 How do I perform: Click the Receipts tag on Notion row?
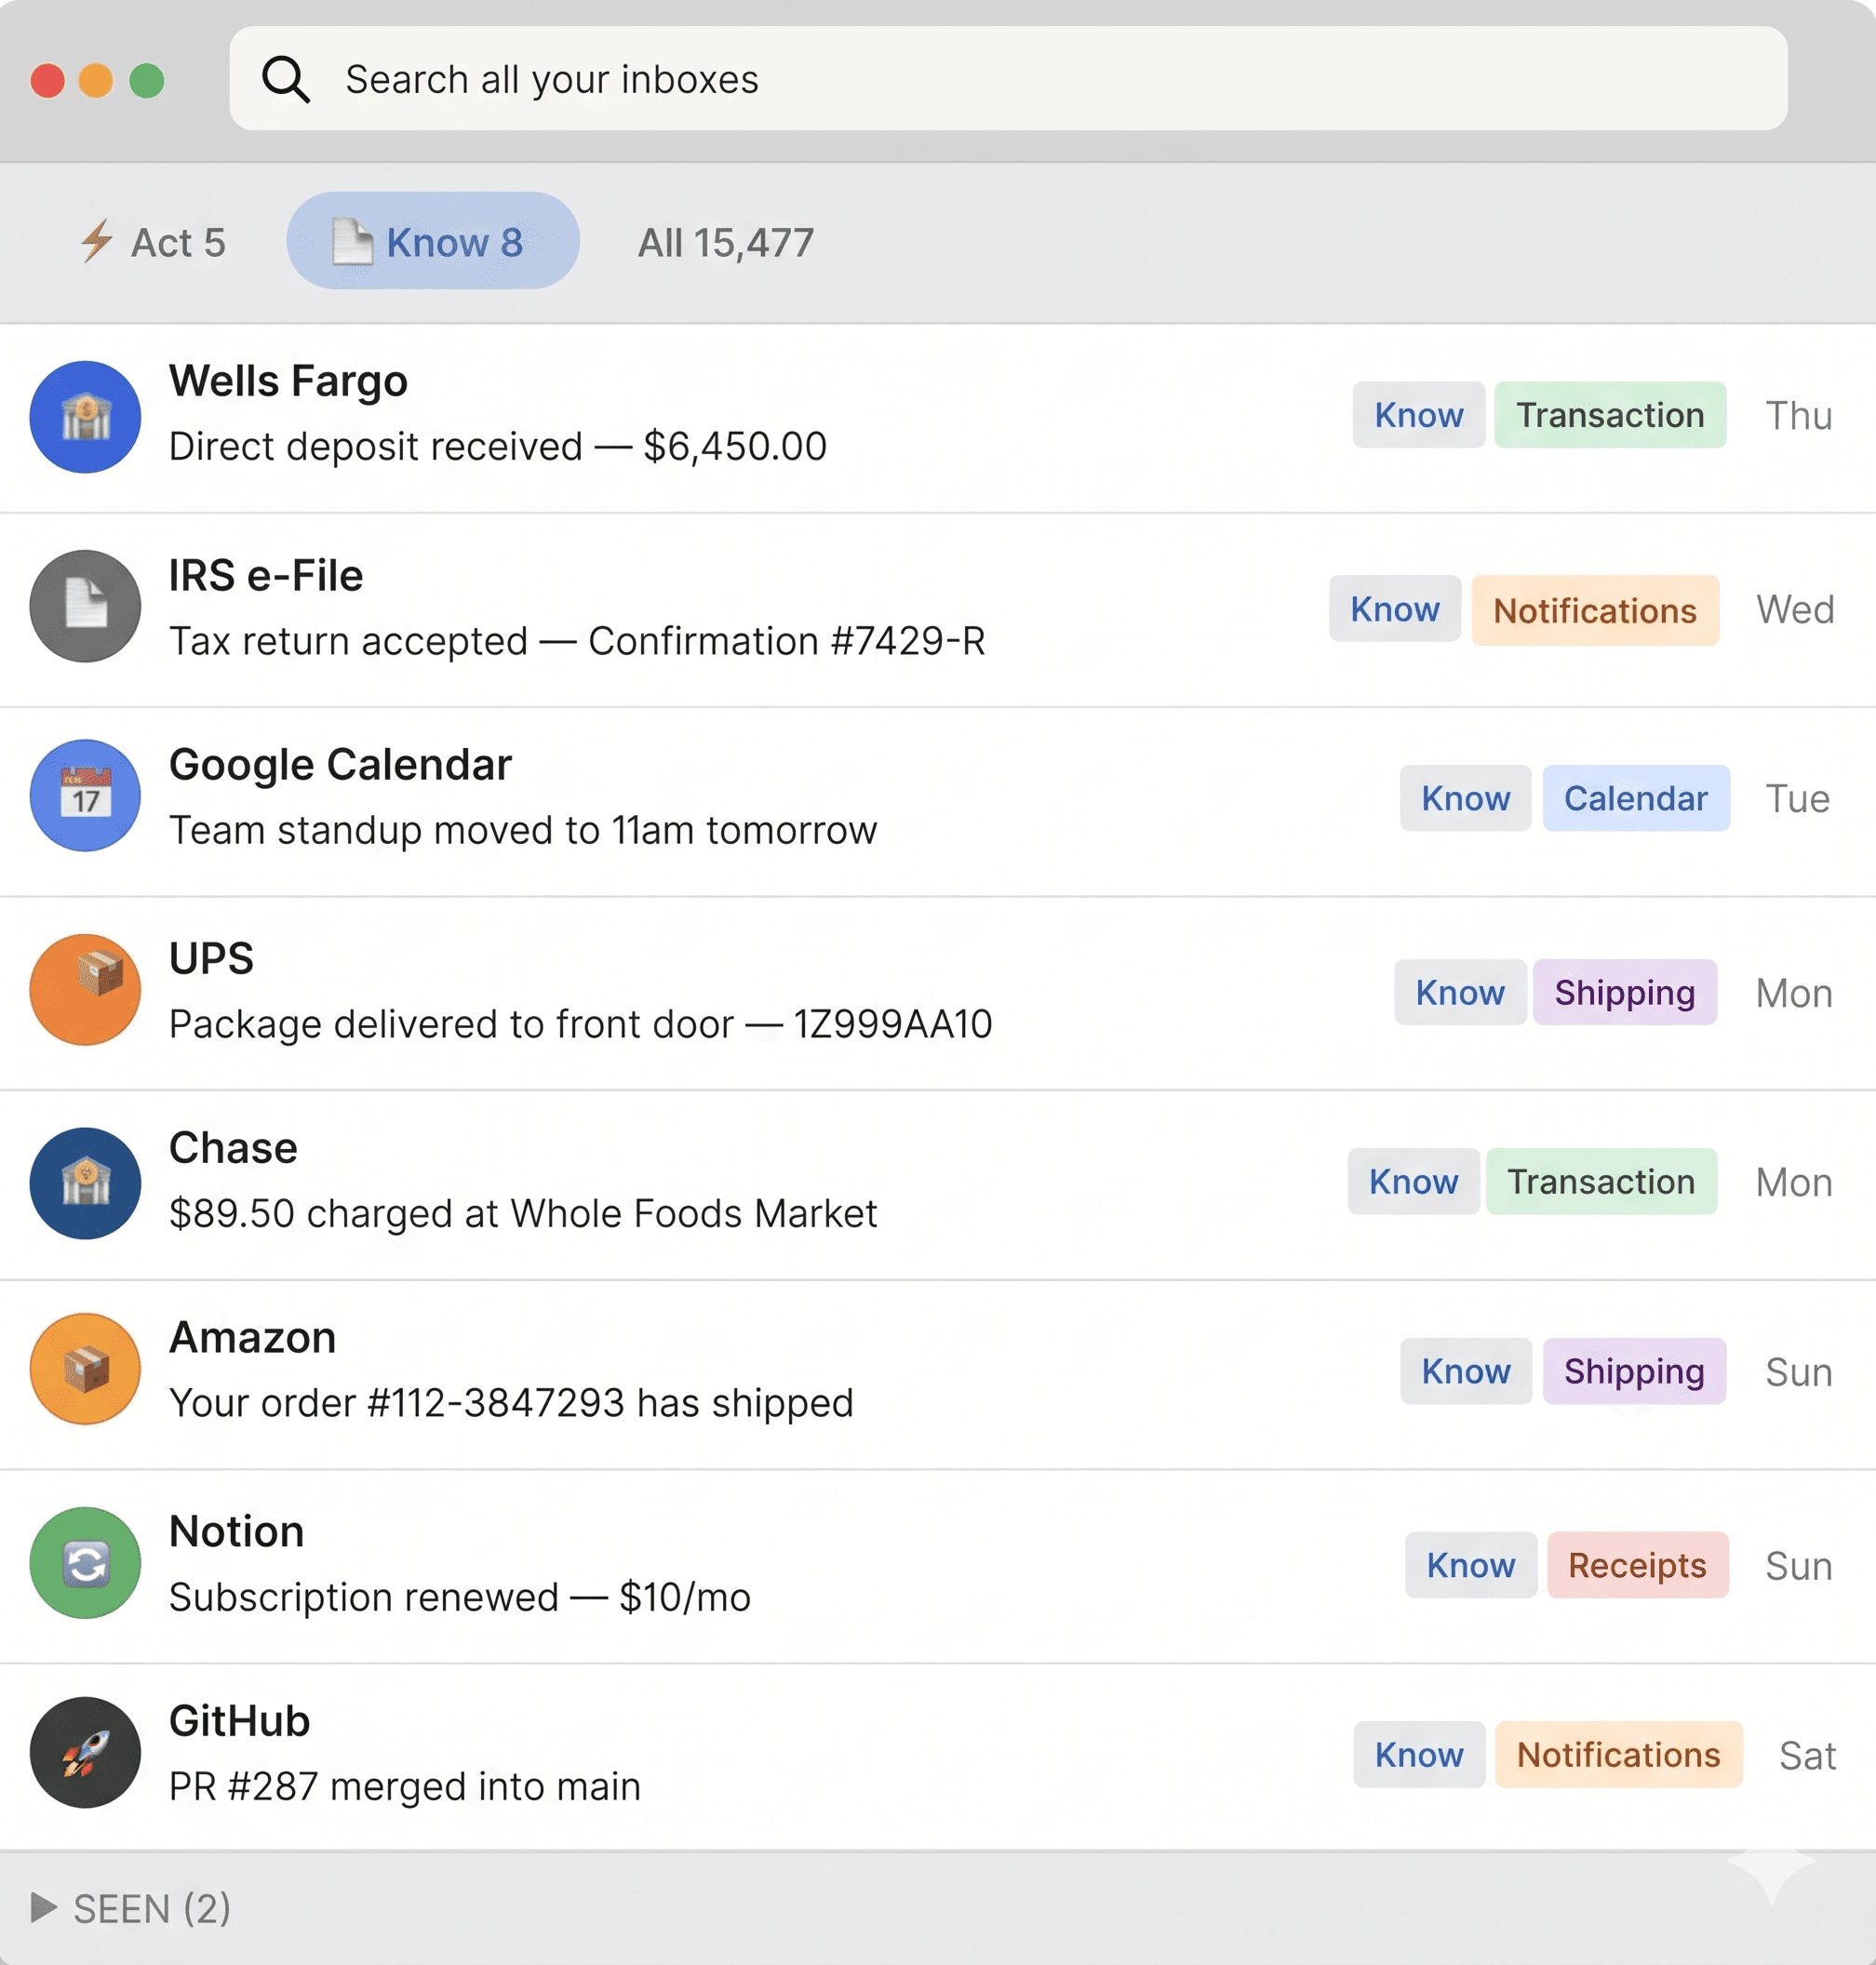(x=1637, y=1565)
